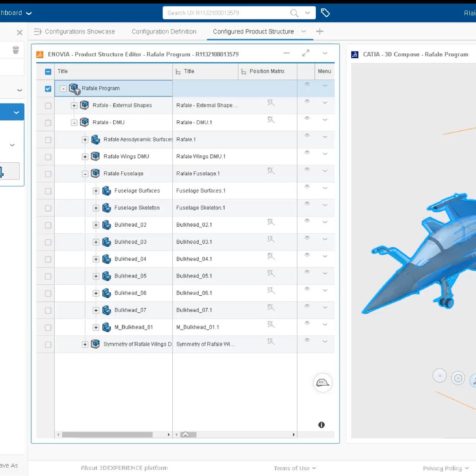
Task: Collapse the Rafale Fuselage node
Action: tap(85, 174)
